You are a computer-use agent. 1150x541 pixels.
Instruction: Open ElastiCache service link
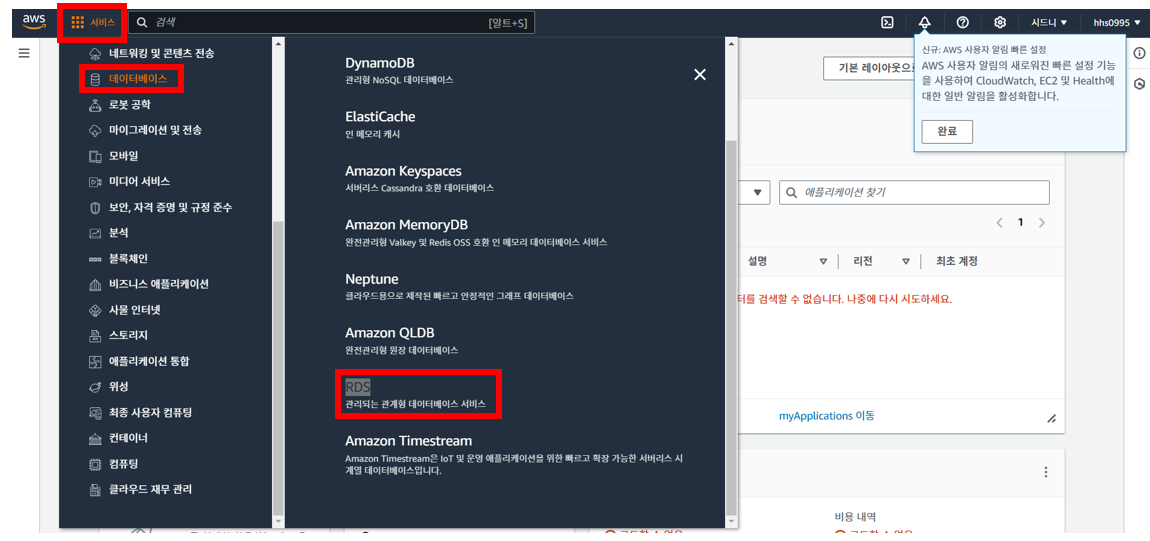click(381, 117)
